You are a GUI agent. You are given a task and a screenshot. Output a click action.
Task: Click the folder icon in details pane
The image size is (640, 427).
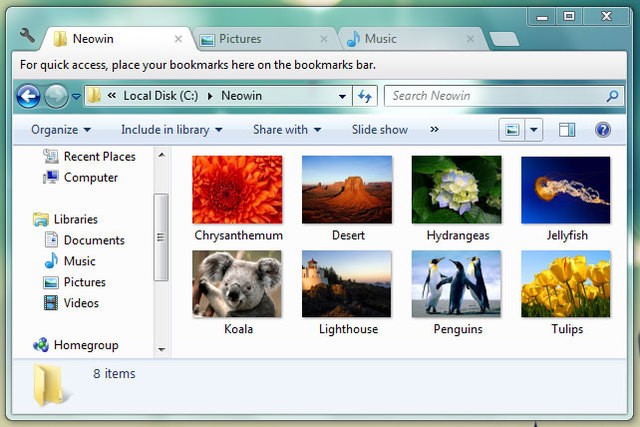pyautogui.click(x=48, y=385)
